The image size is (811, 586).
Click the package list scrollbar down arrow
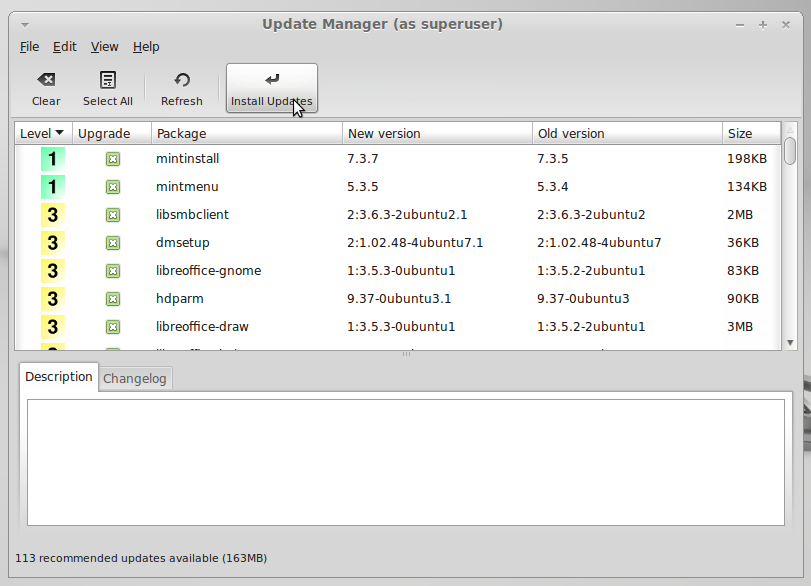pyautogui.click(x=791, y=343)
